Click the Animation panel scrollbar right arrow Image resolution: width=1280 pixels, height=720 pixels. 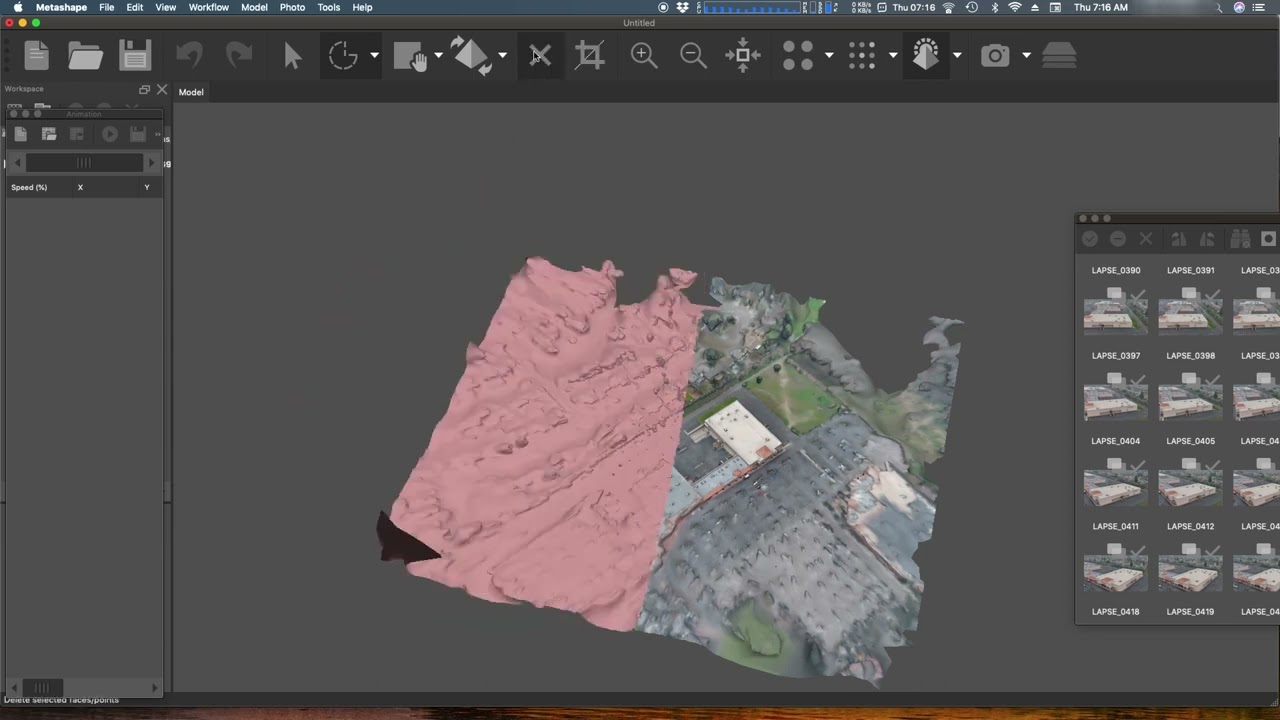click(x=152, y=163)
